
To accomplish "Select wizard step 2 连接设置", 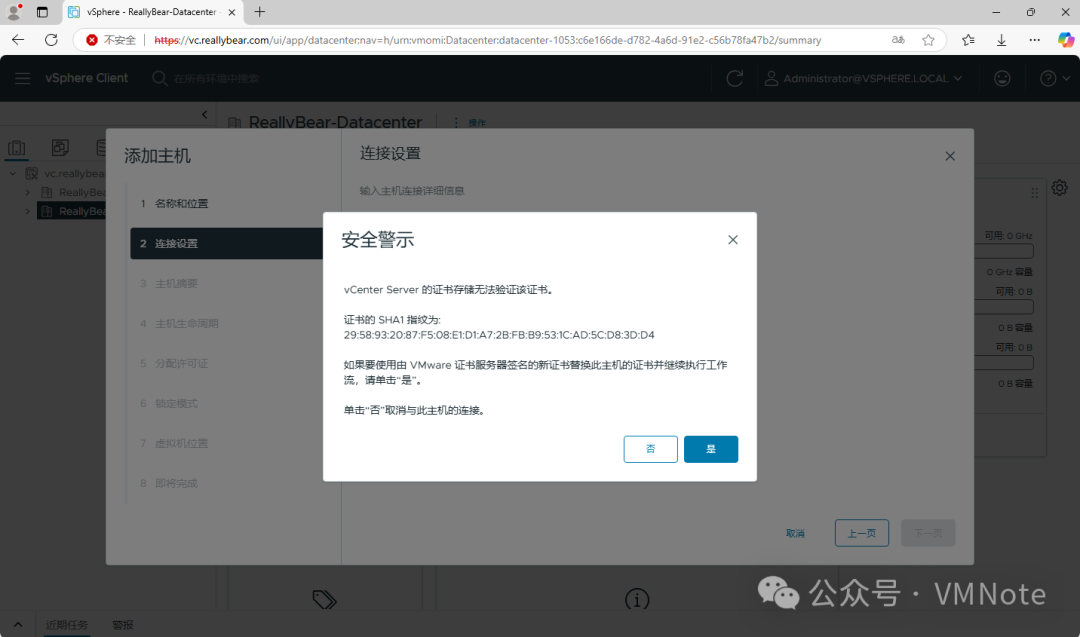I will (226, 244).
